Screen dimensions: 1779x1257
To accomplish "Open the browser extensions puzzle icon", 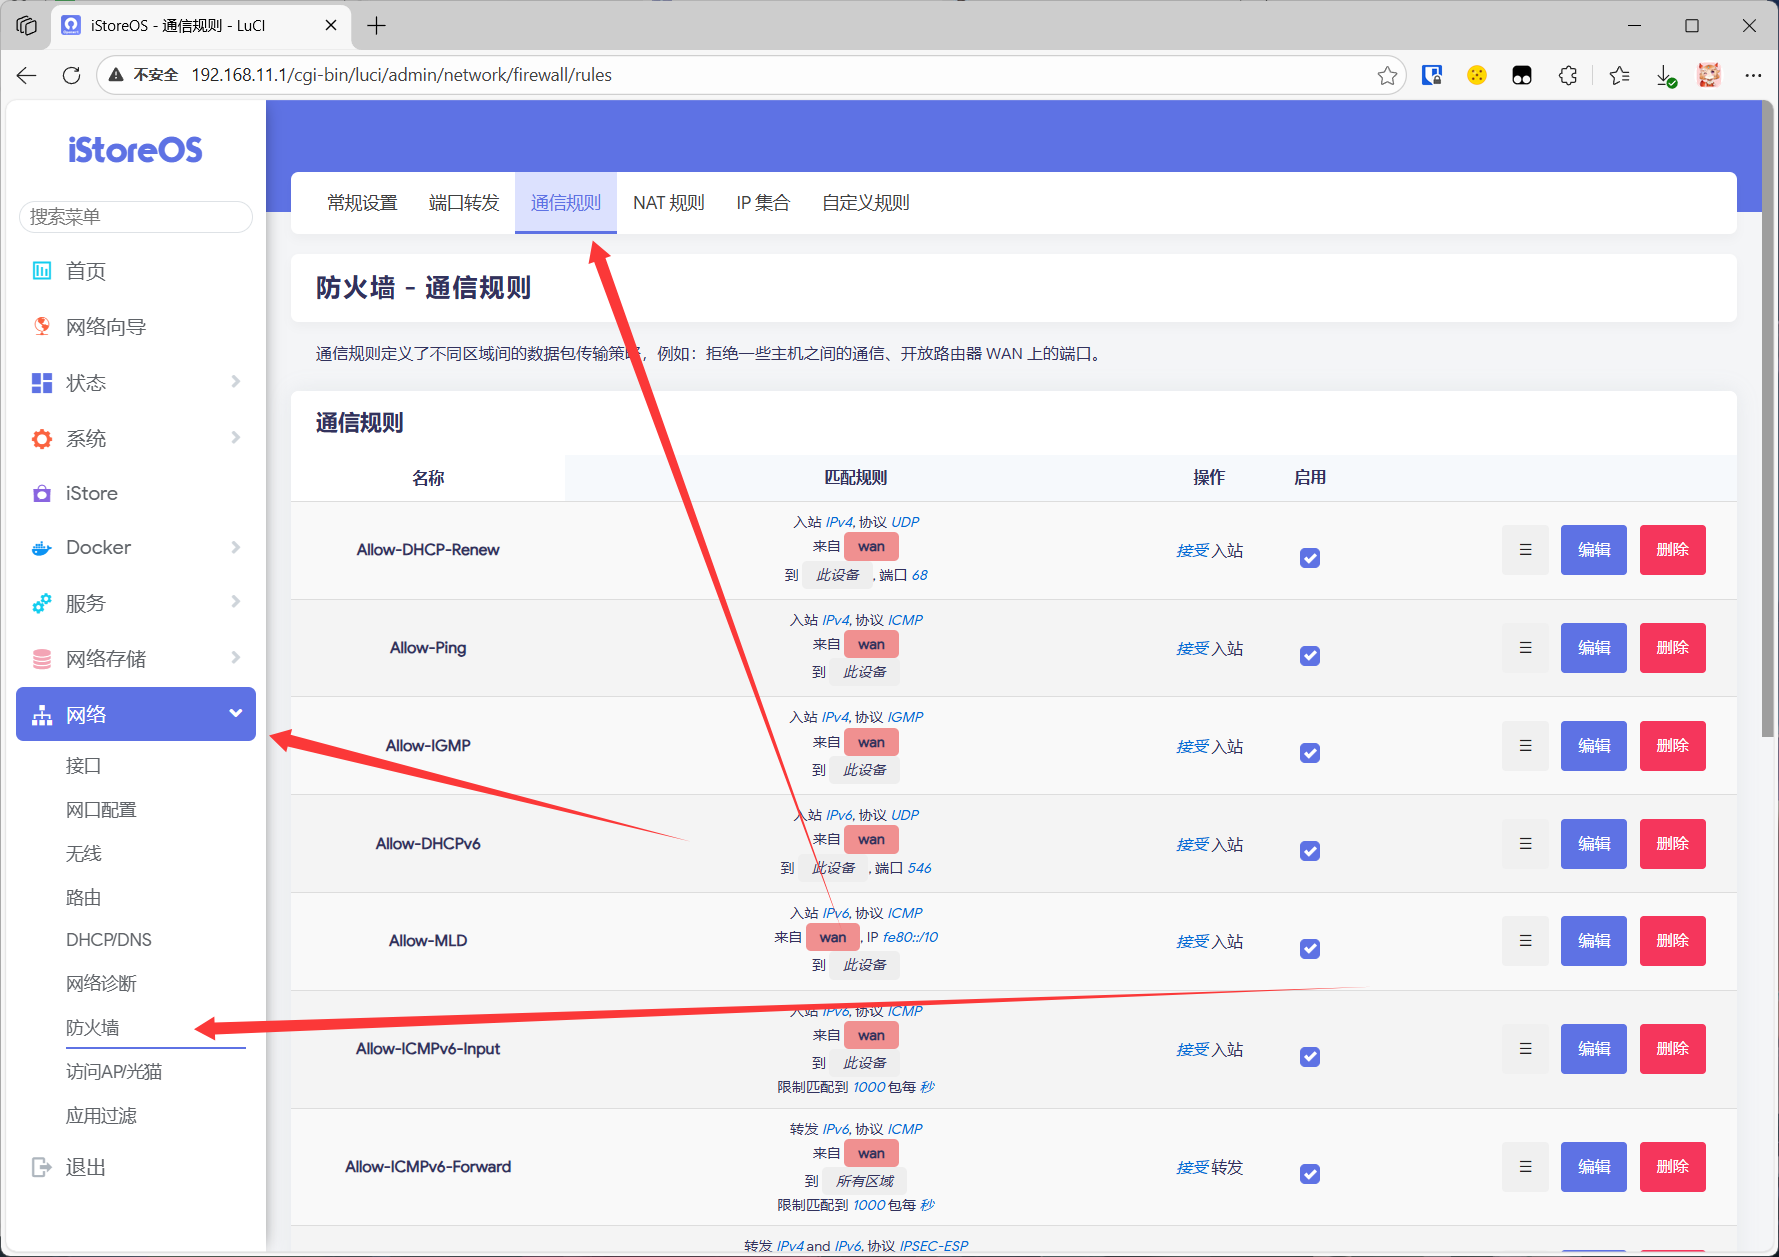I will [1568, 75].
